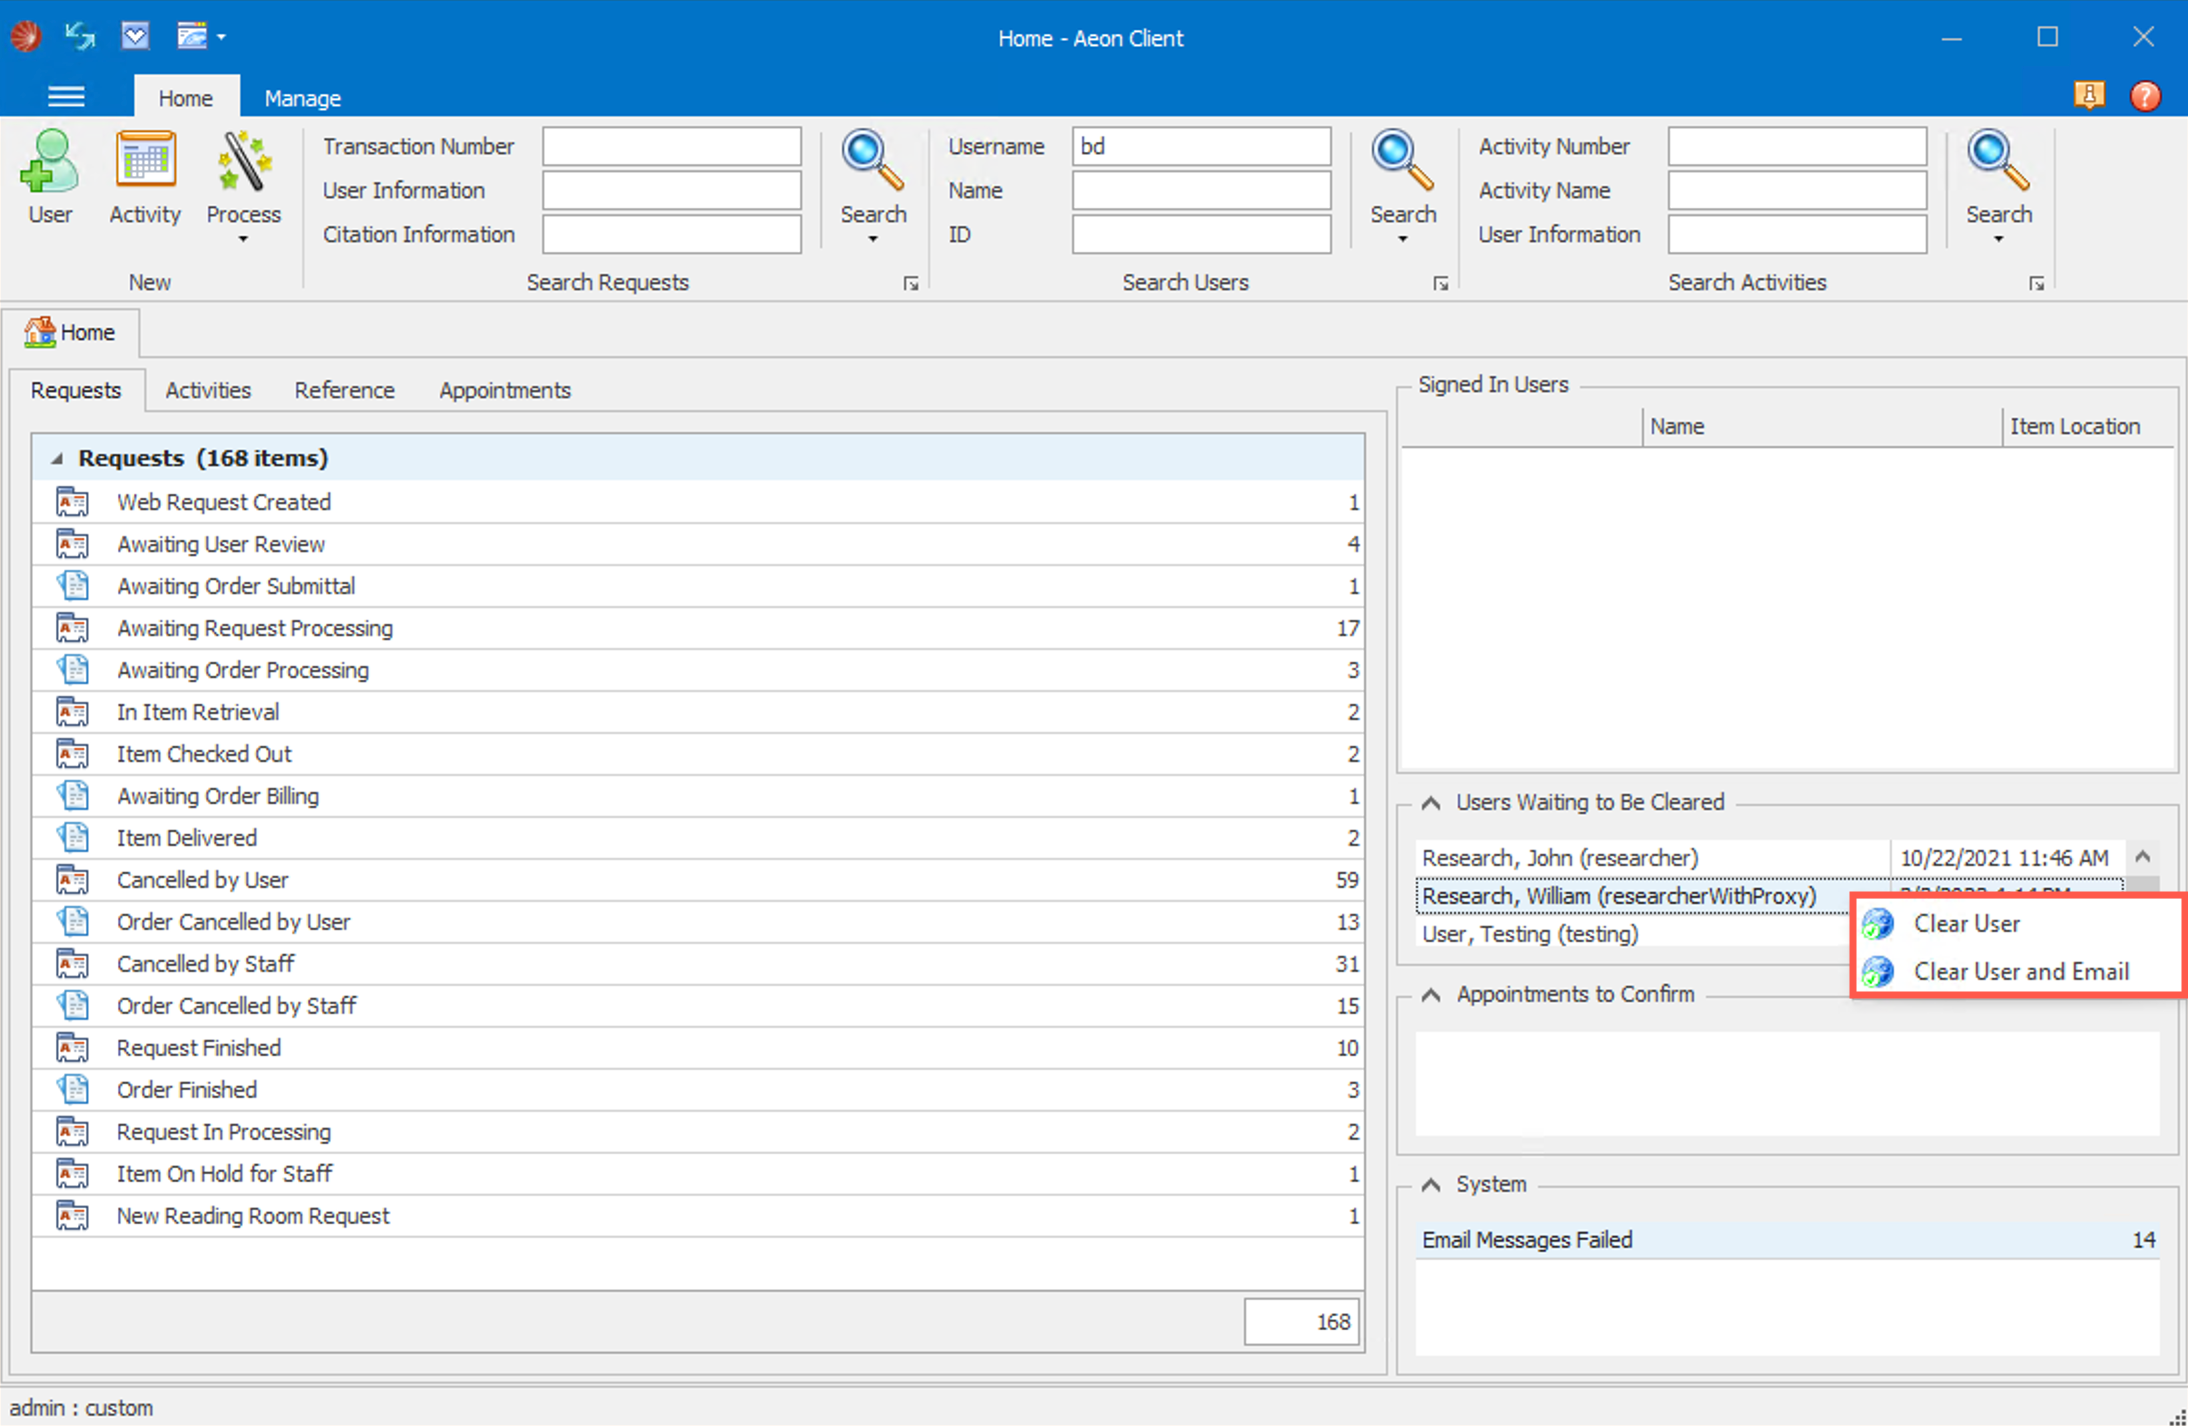Viewport: 2188px width, 1426px height.
Task: Expand the Process button dropdown
Action: pyautogui.click(x=242, y=238)
